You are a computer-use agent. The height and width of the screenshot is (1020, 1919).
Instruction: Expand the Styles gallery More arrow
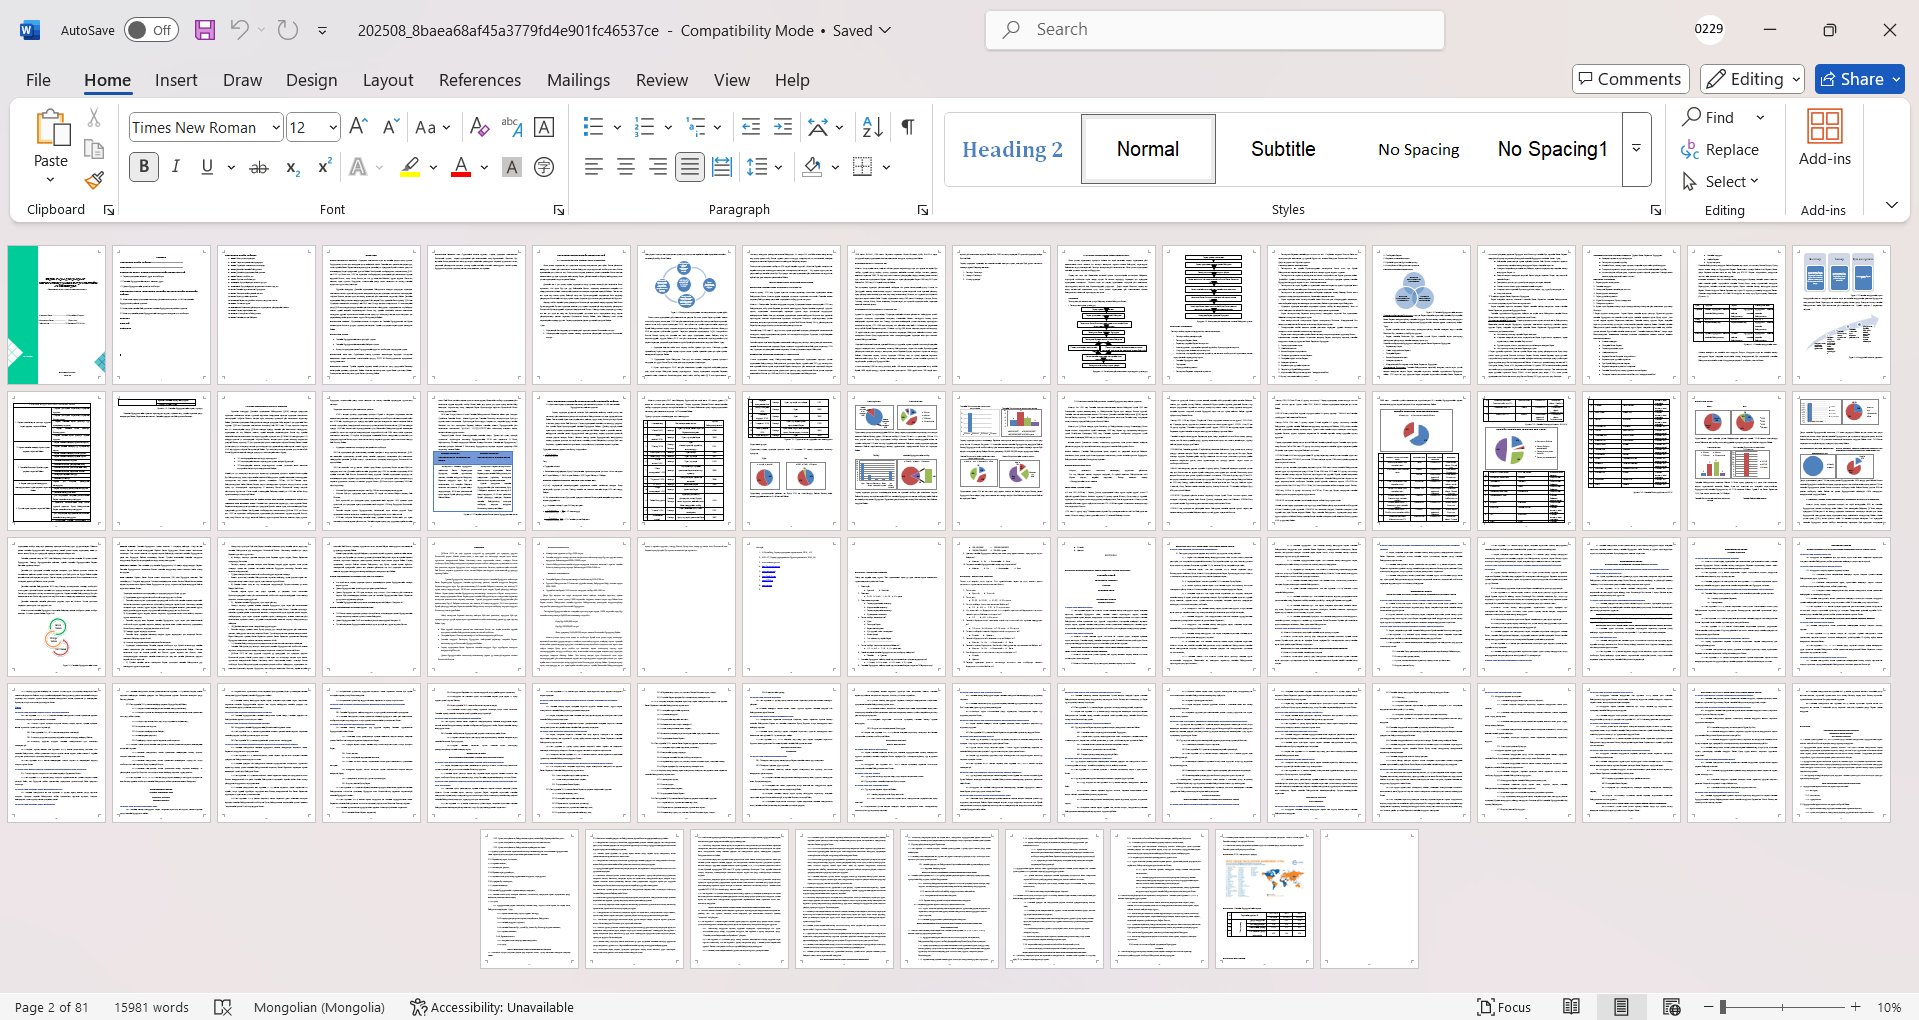pyautogui.click(x=1637, y=149)
